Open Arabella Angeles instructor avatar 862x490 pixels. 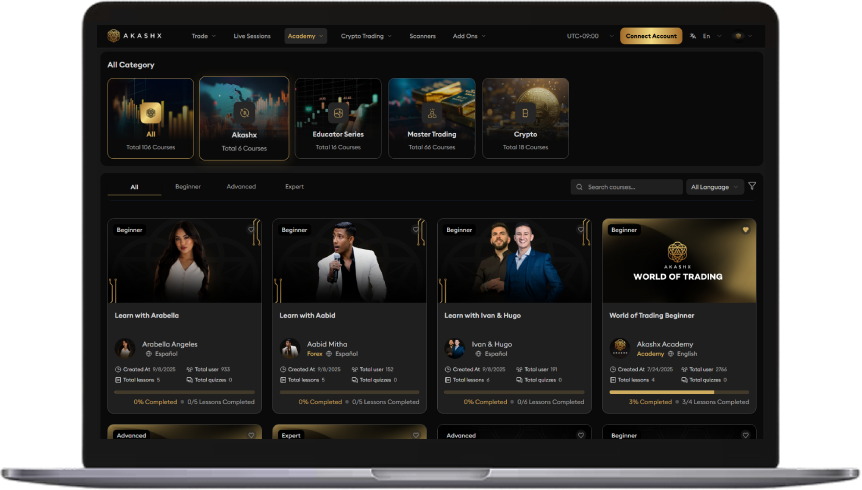[x=125, y=348]
